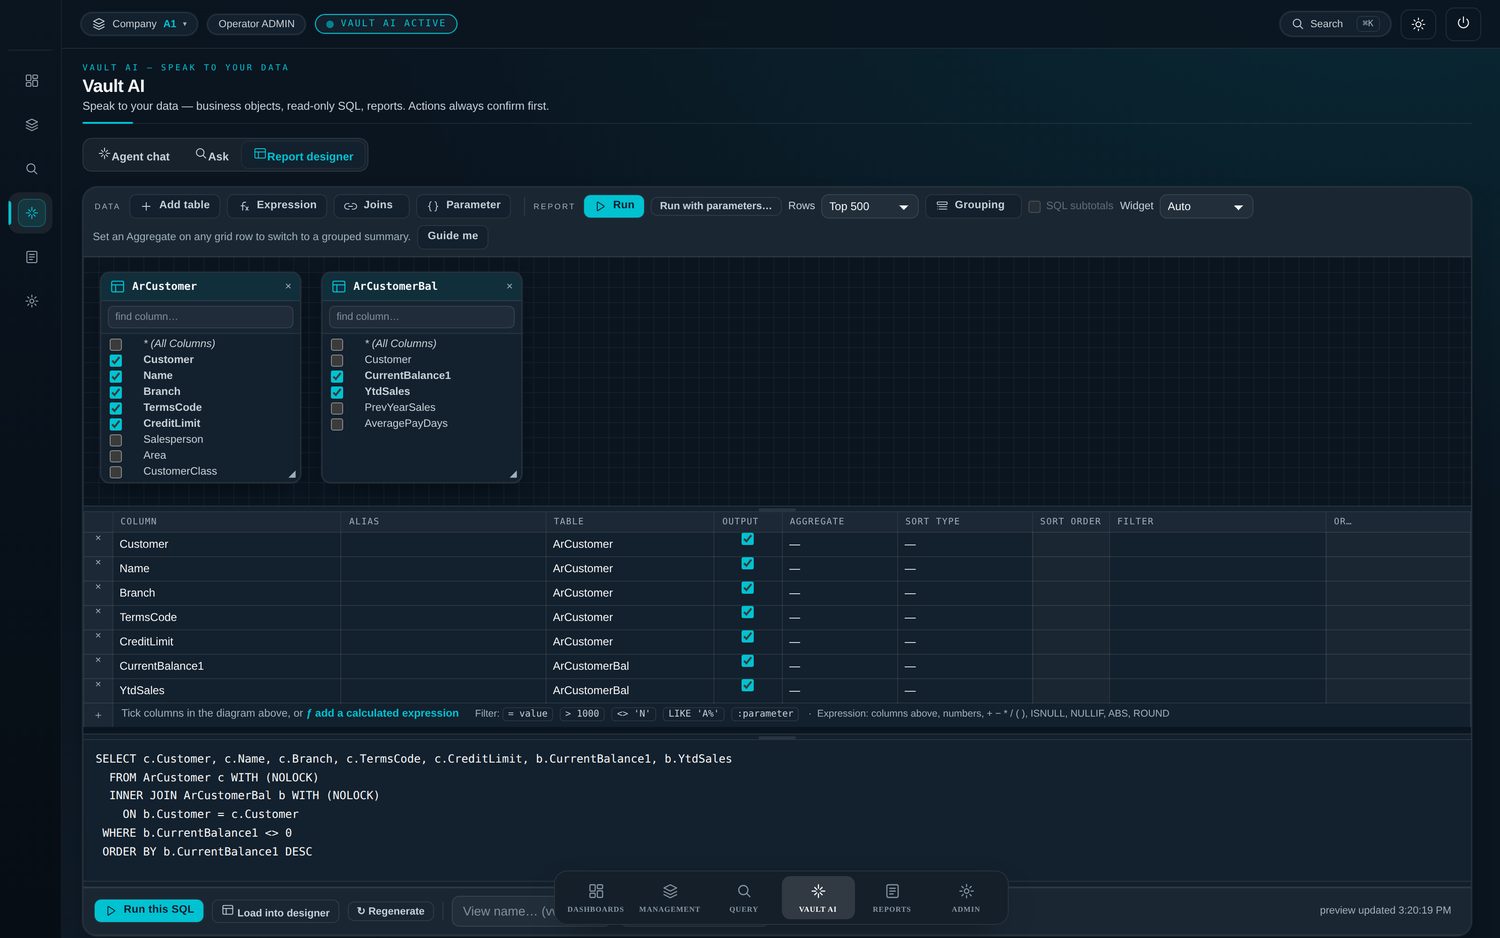Screen dimensions: 1500x938
Task: Open Aggregate cell for Customer row
Action: pos(839,544)
